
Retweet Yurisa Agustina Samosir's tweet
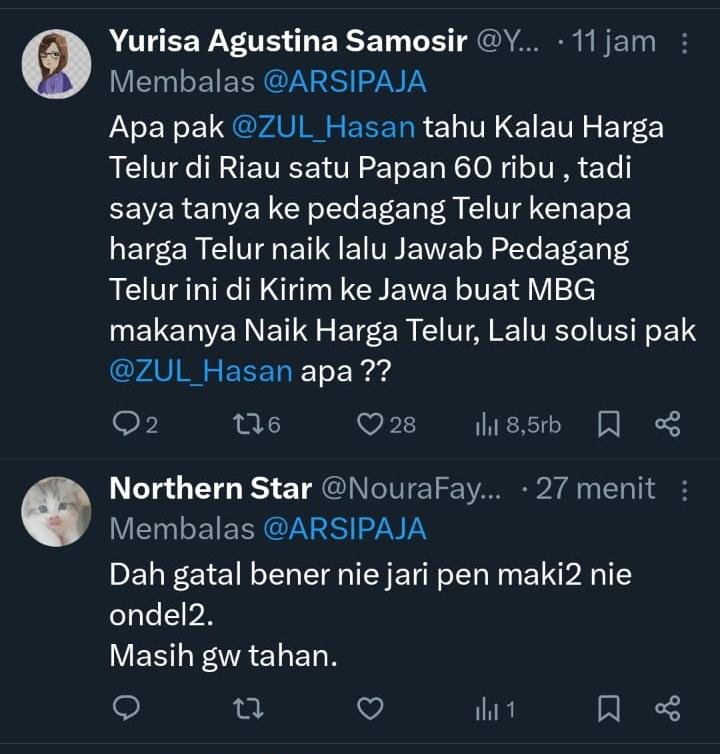pyautogui.click(x=246, y=425)
